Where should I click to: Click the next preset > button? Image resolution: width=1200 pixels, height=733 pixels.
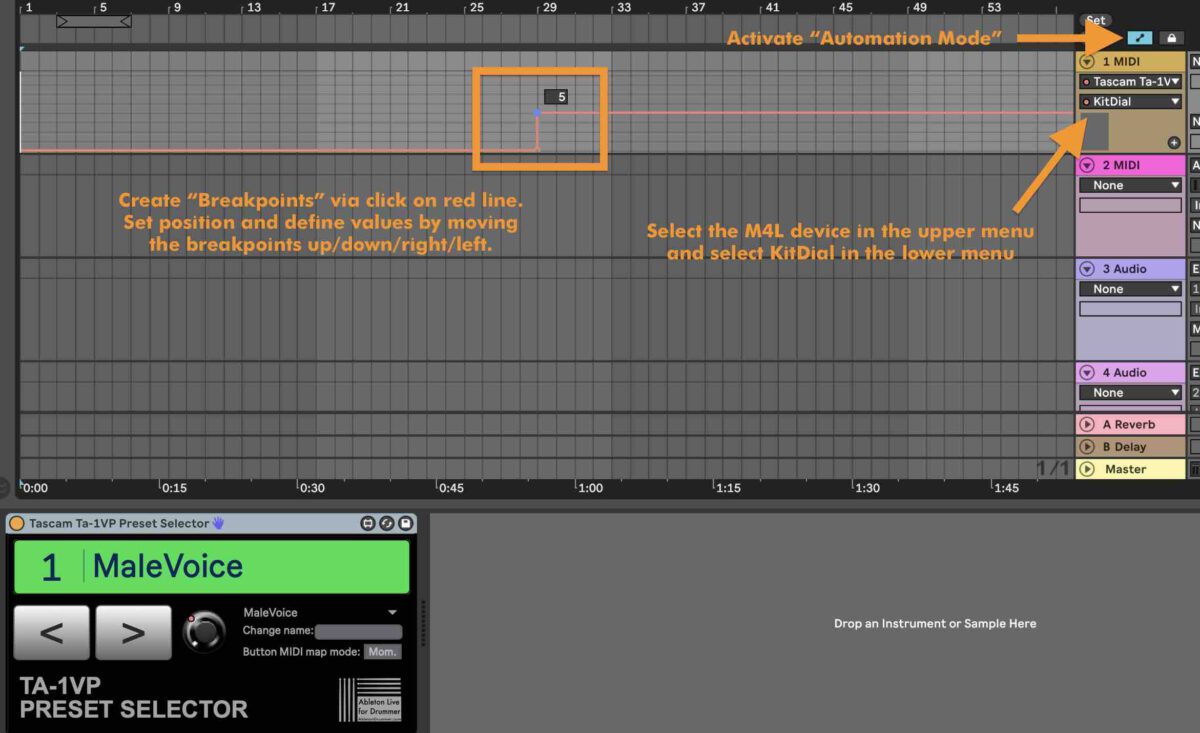(134, 632)
